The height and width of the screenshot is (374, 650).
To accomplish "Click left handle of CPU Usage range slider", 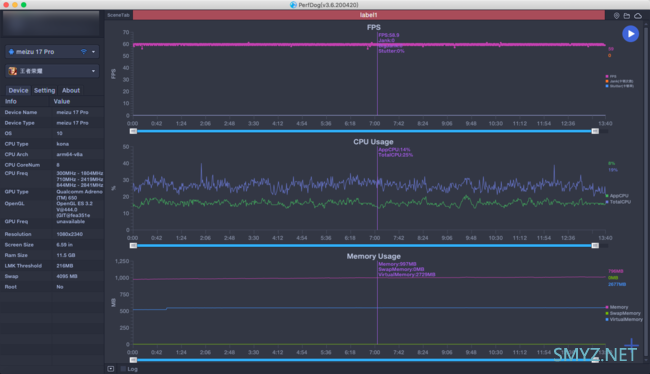I will tap(133, 245).
